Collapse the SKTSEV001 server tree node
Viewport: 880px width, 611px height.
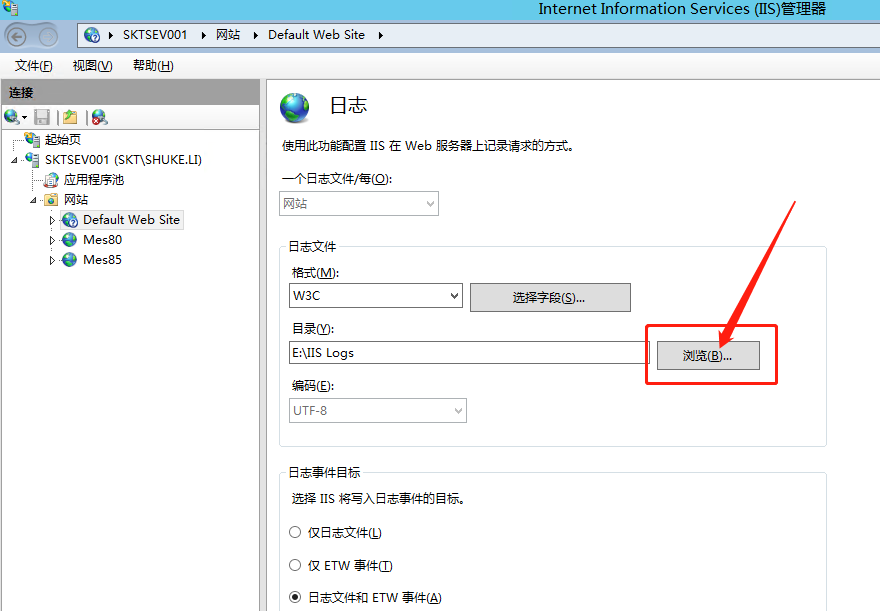15,160
